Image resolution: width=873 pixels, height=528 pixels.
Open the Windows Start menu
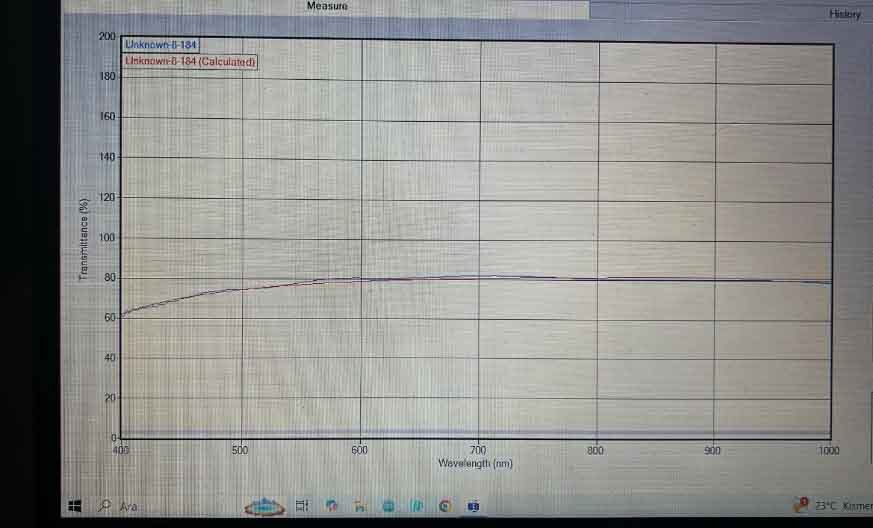(x=74, y=507)
